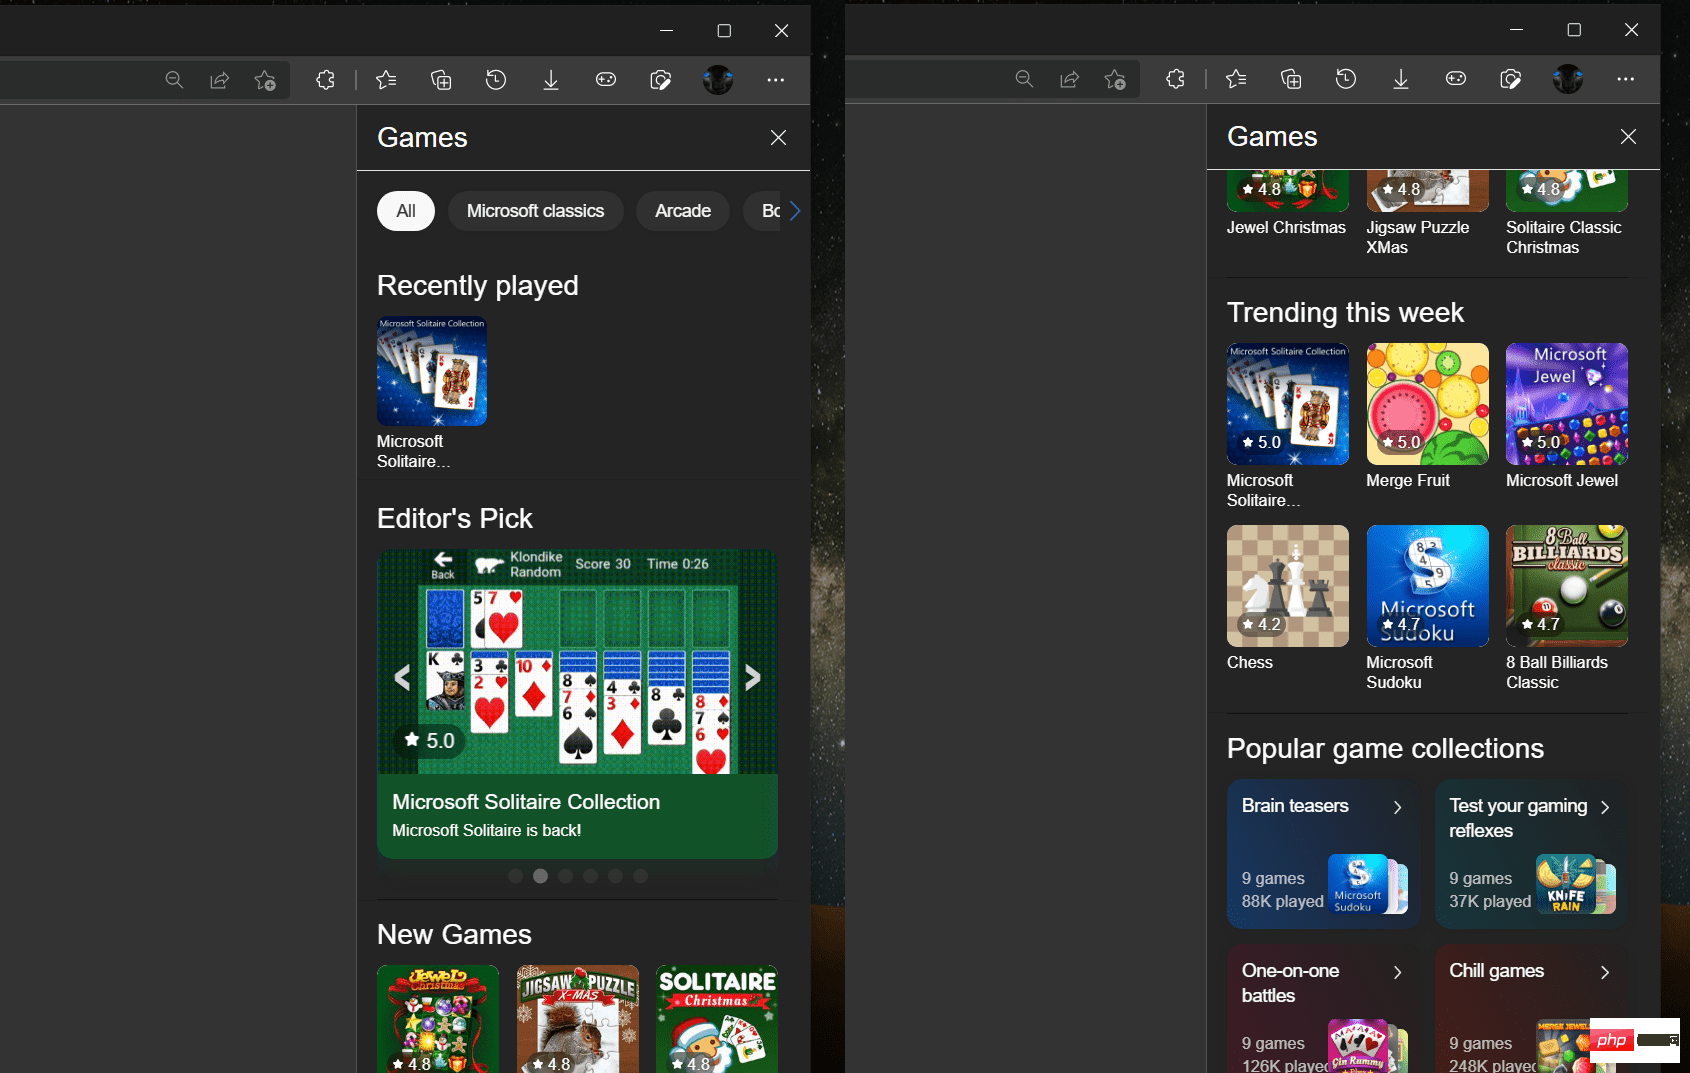Screen dimensions: 1690x1073
Task: Click Merge Fruit title text
Action: pos(1408,481)
